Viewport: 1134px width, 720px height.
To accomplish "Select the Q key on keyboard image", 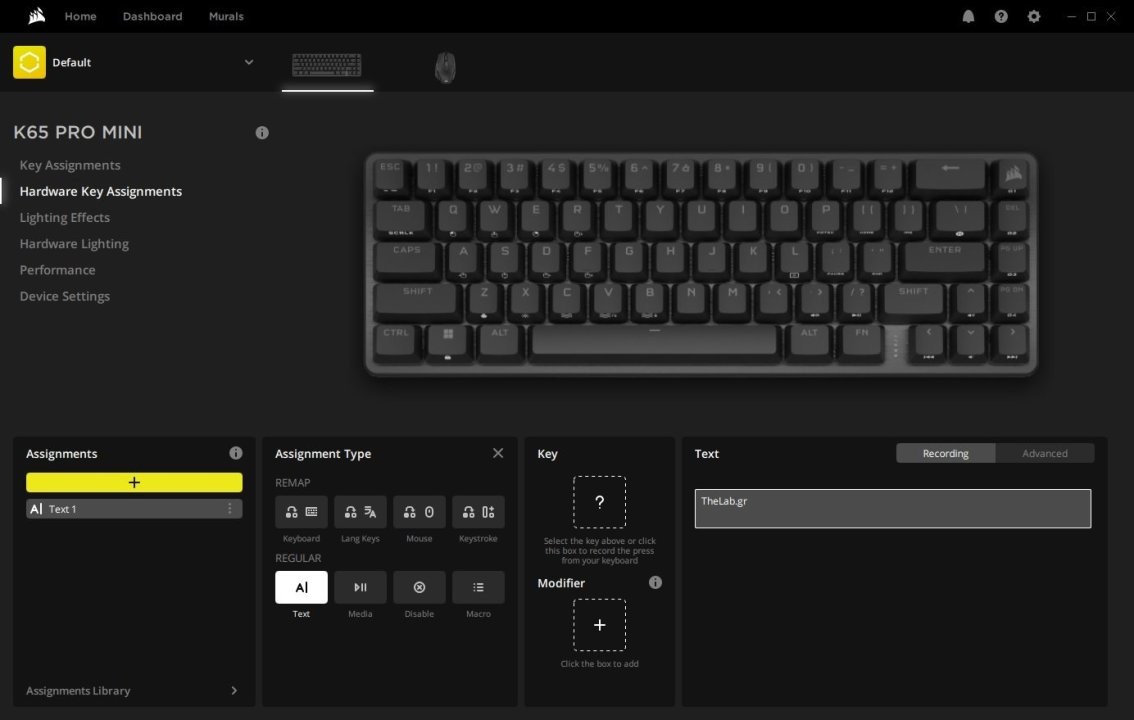I will coord(453,218).
